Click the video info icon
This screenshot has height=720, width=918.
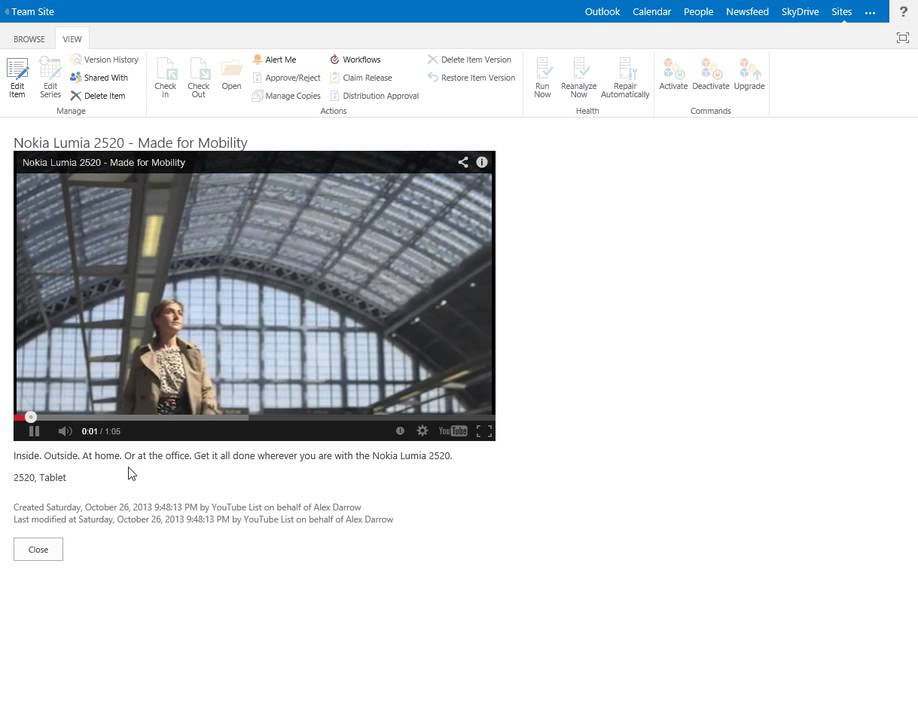point(482,162)
